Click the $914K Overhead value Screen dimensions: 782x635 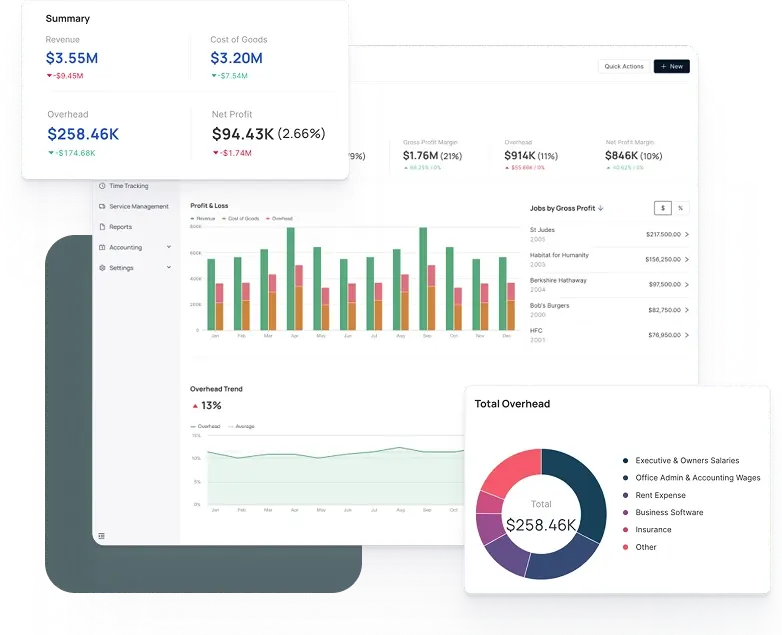click(520, 156)
